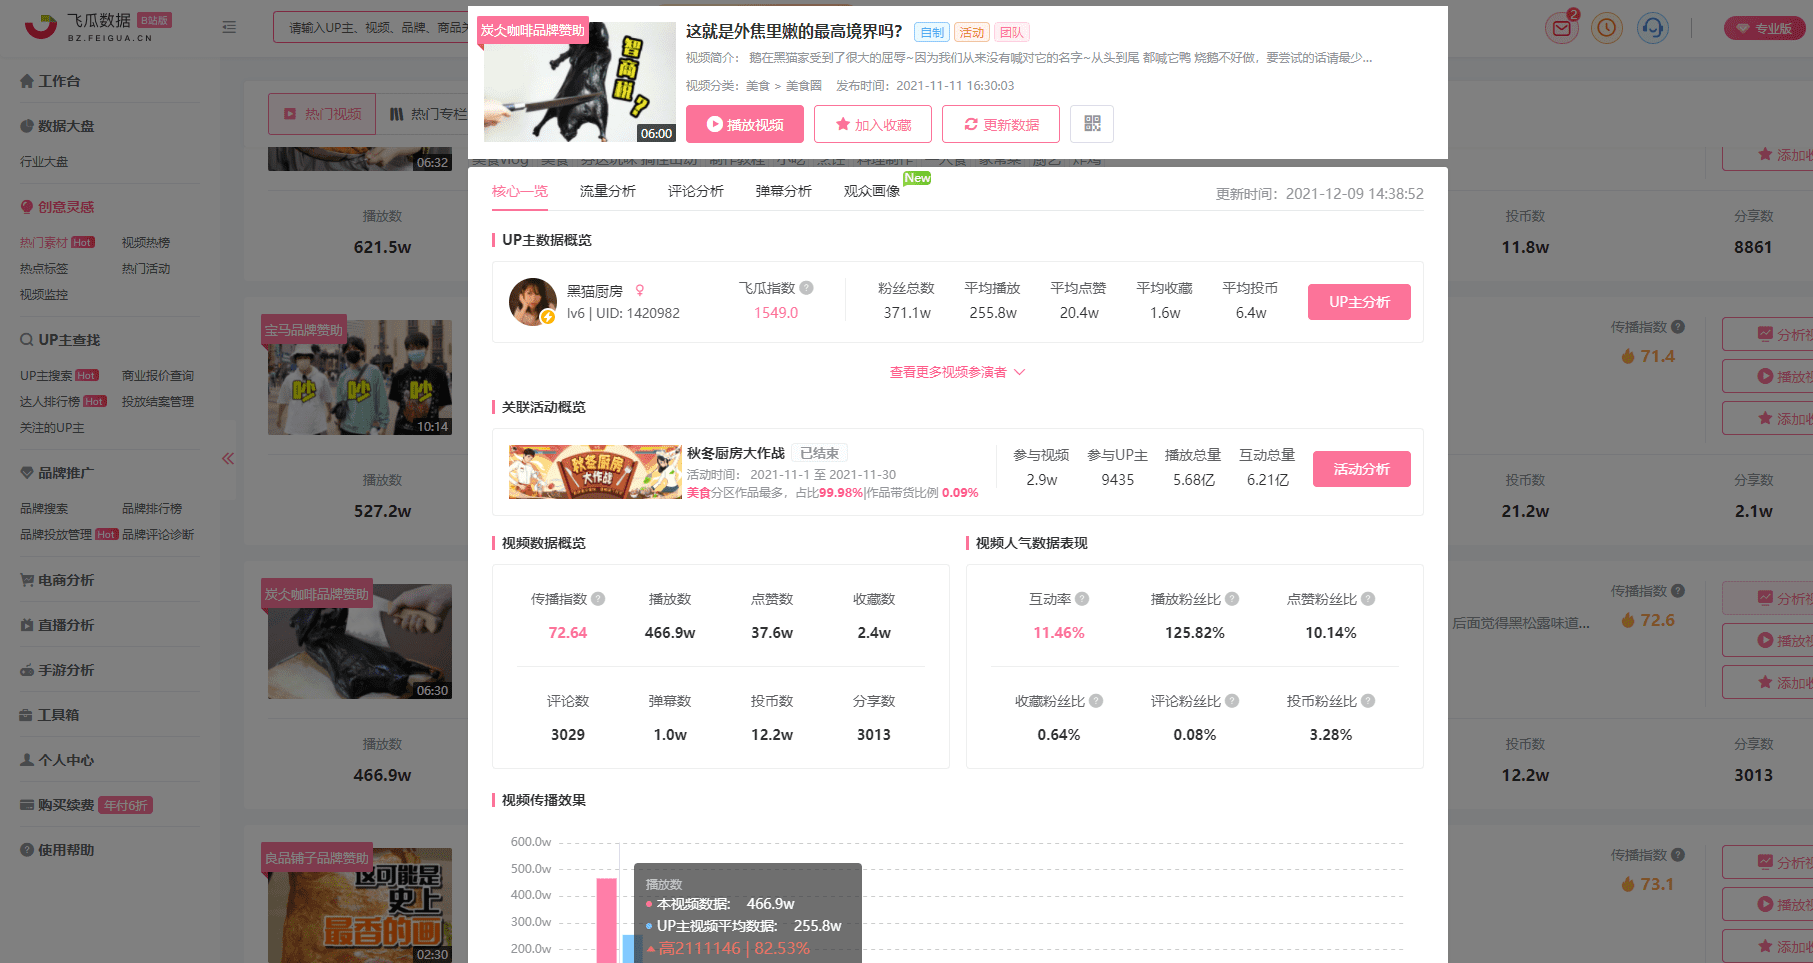Open customer service headset icon
Viewport: 1813px width, 963px height.
(x=1652, y=28)
